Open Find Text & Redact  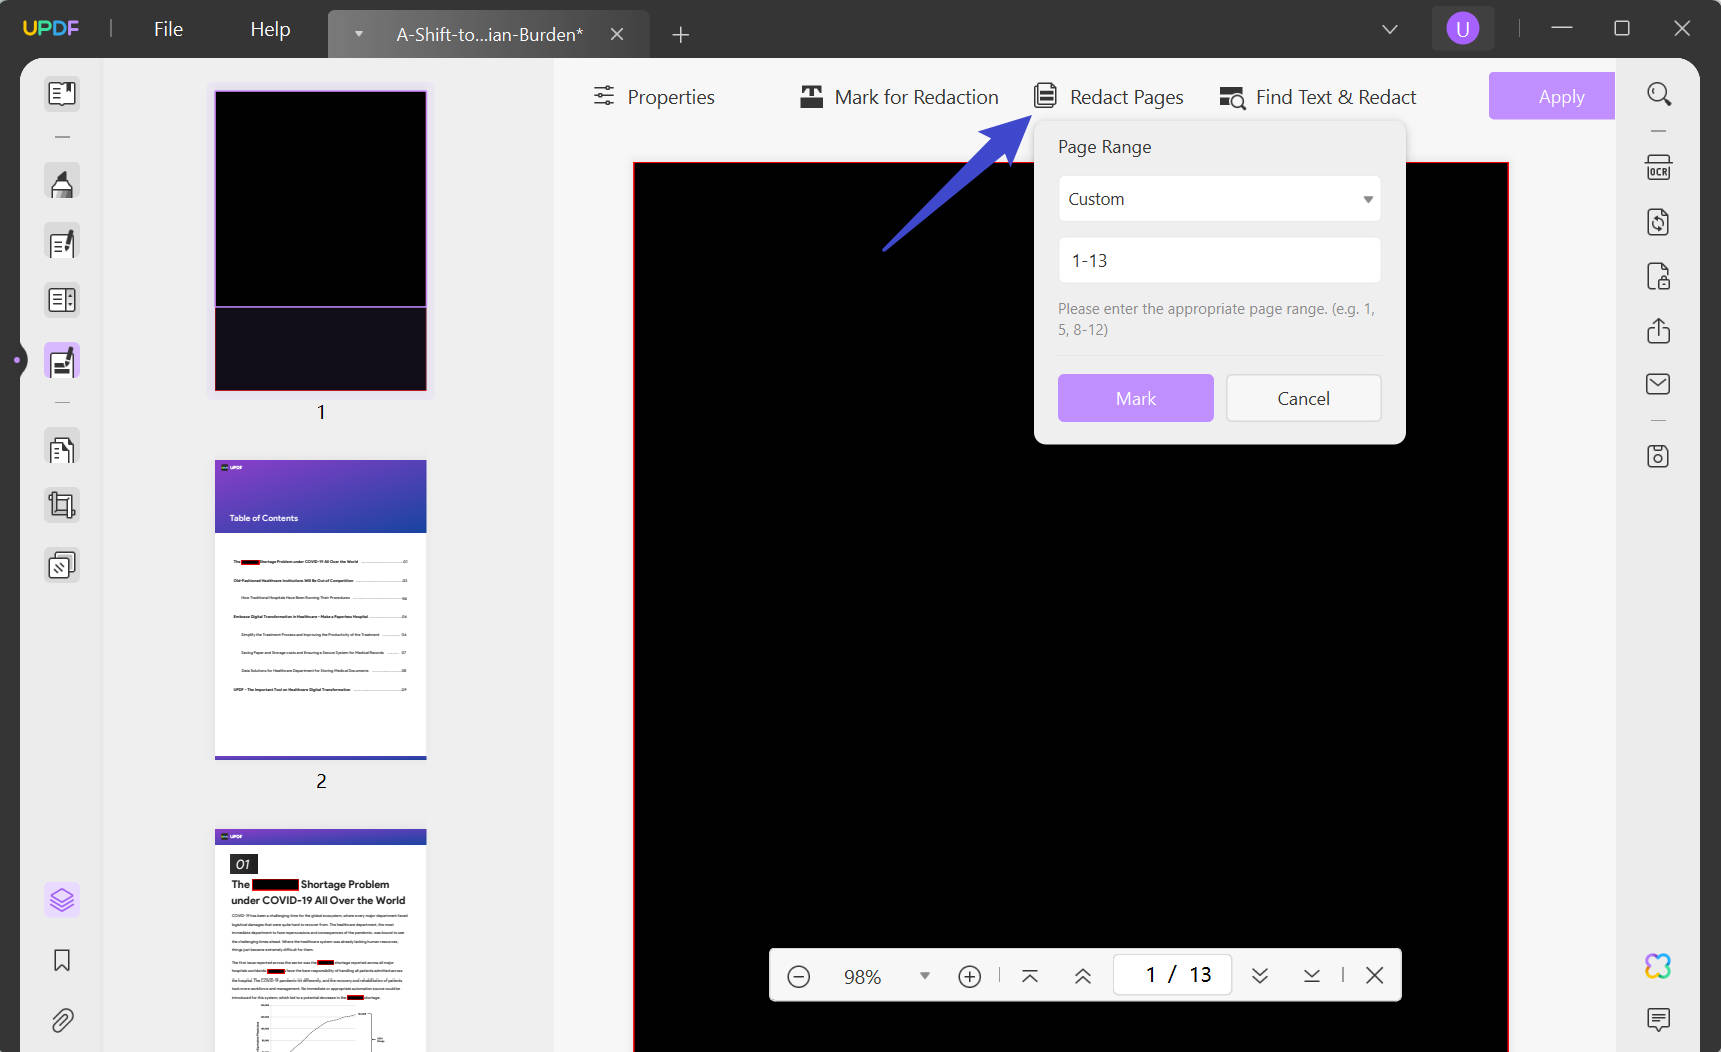(x=1317, y=96)
